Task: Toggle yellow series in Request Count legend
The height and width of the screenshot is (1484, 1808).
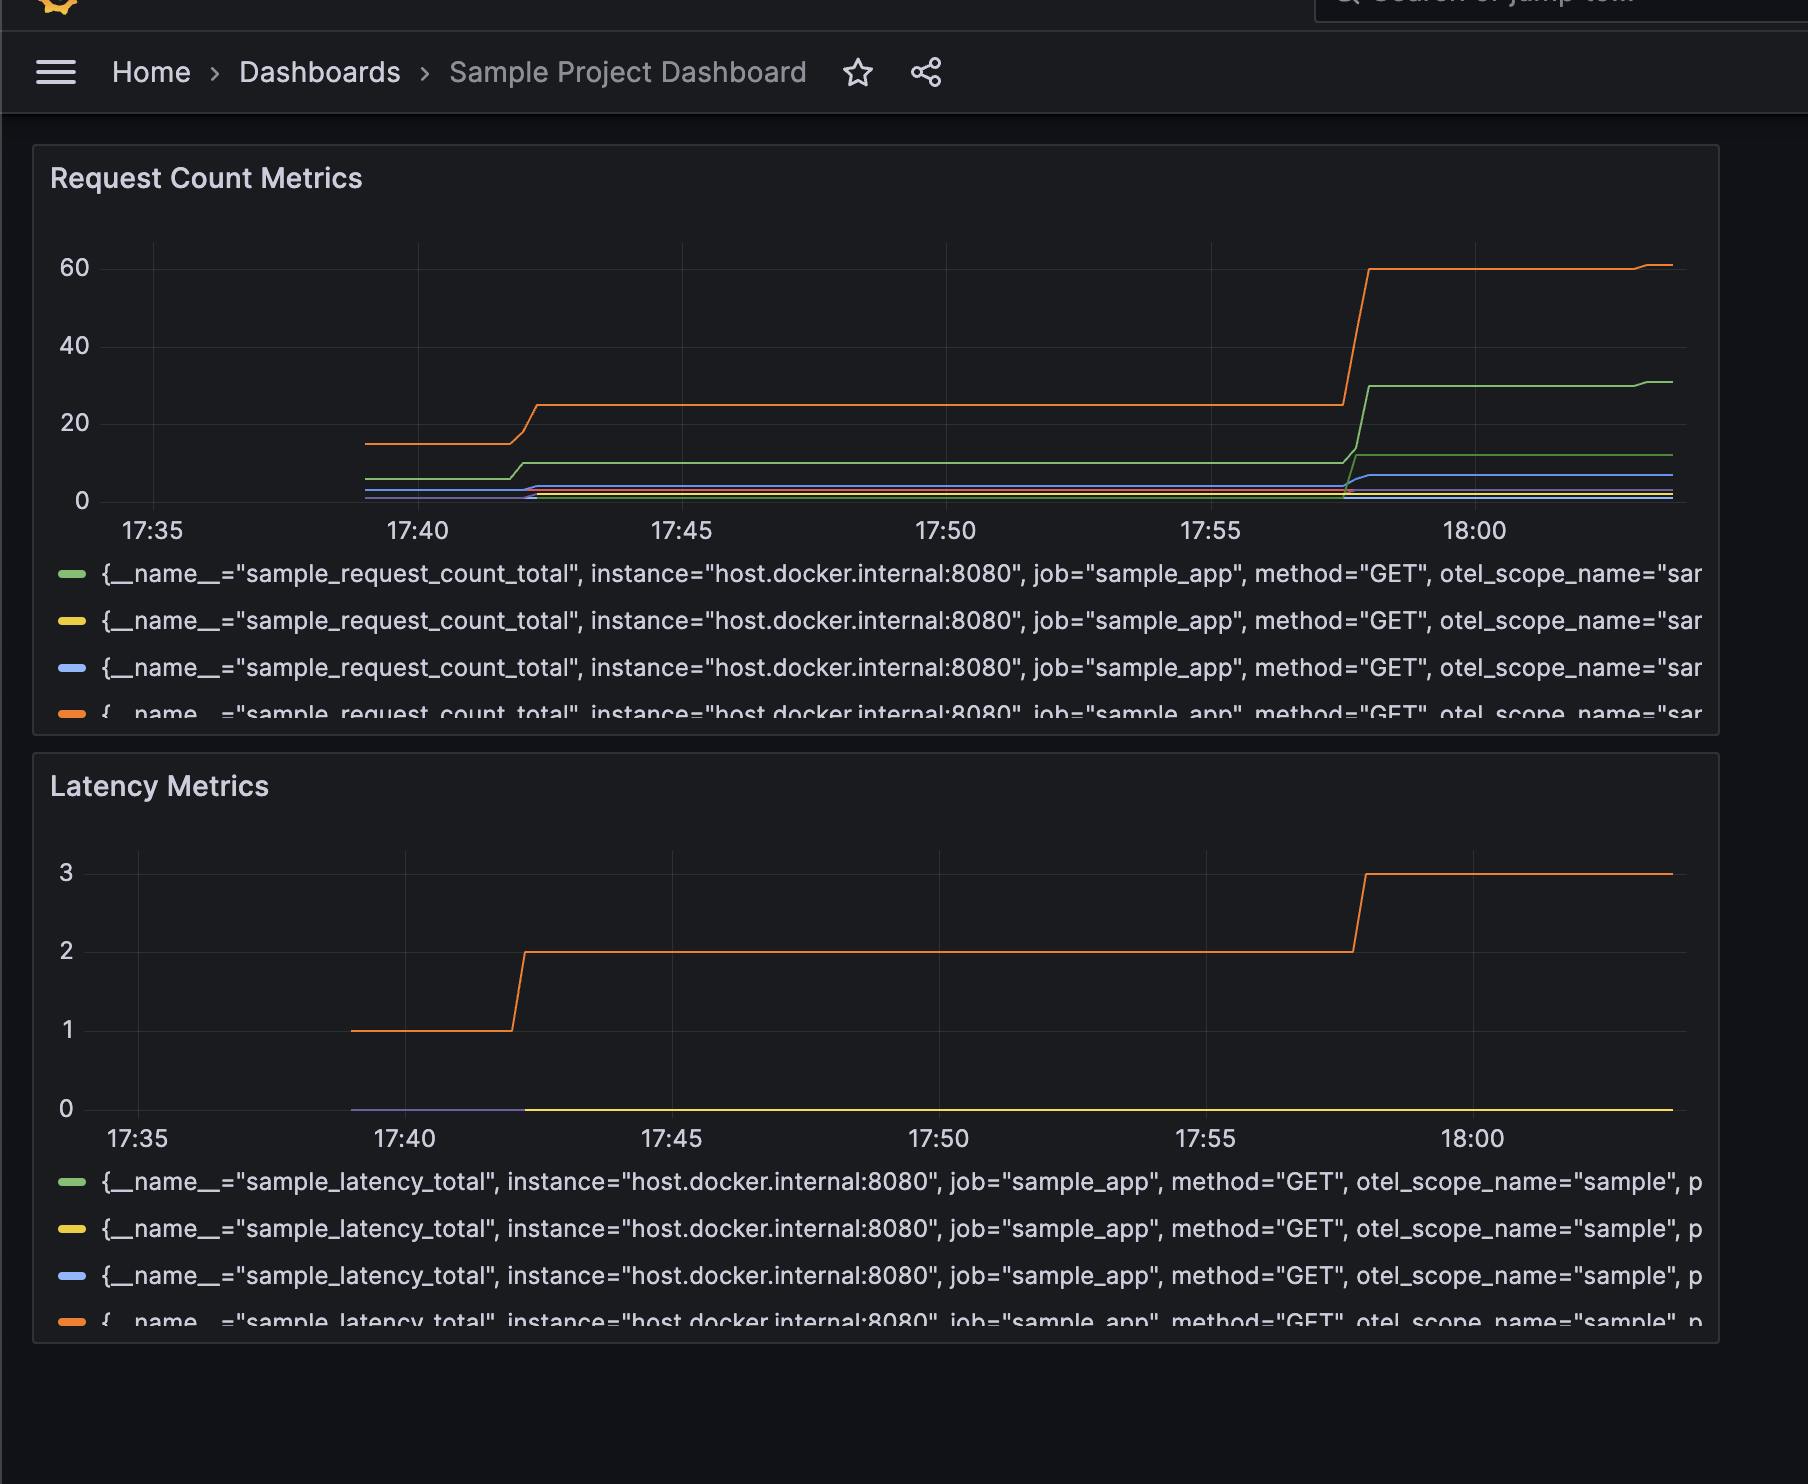Action: [x=72, y=621]
